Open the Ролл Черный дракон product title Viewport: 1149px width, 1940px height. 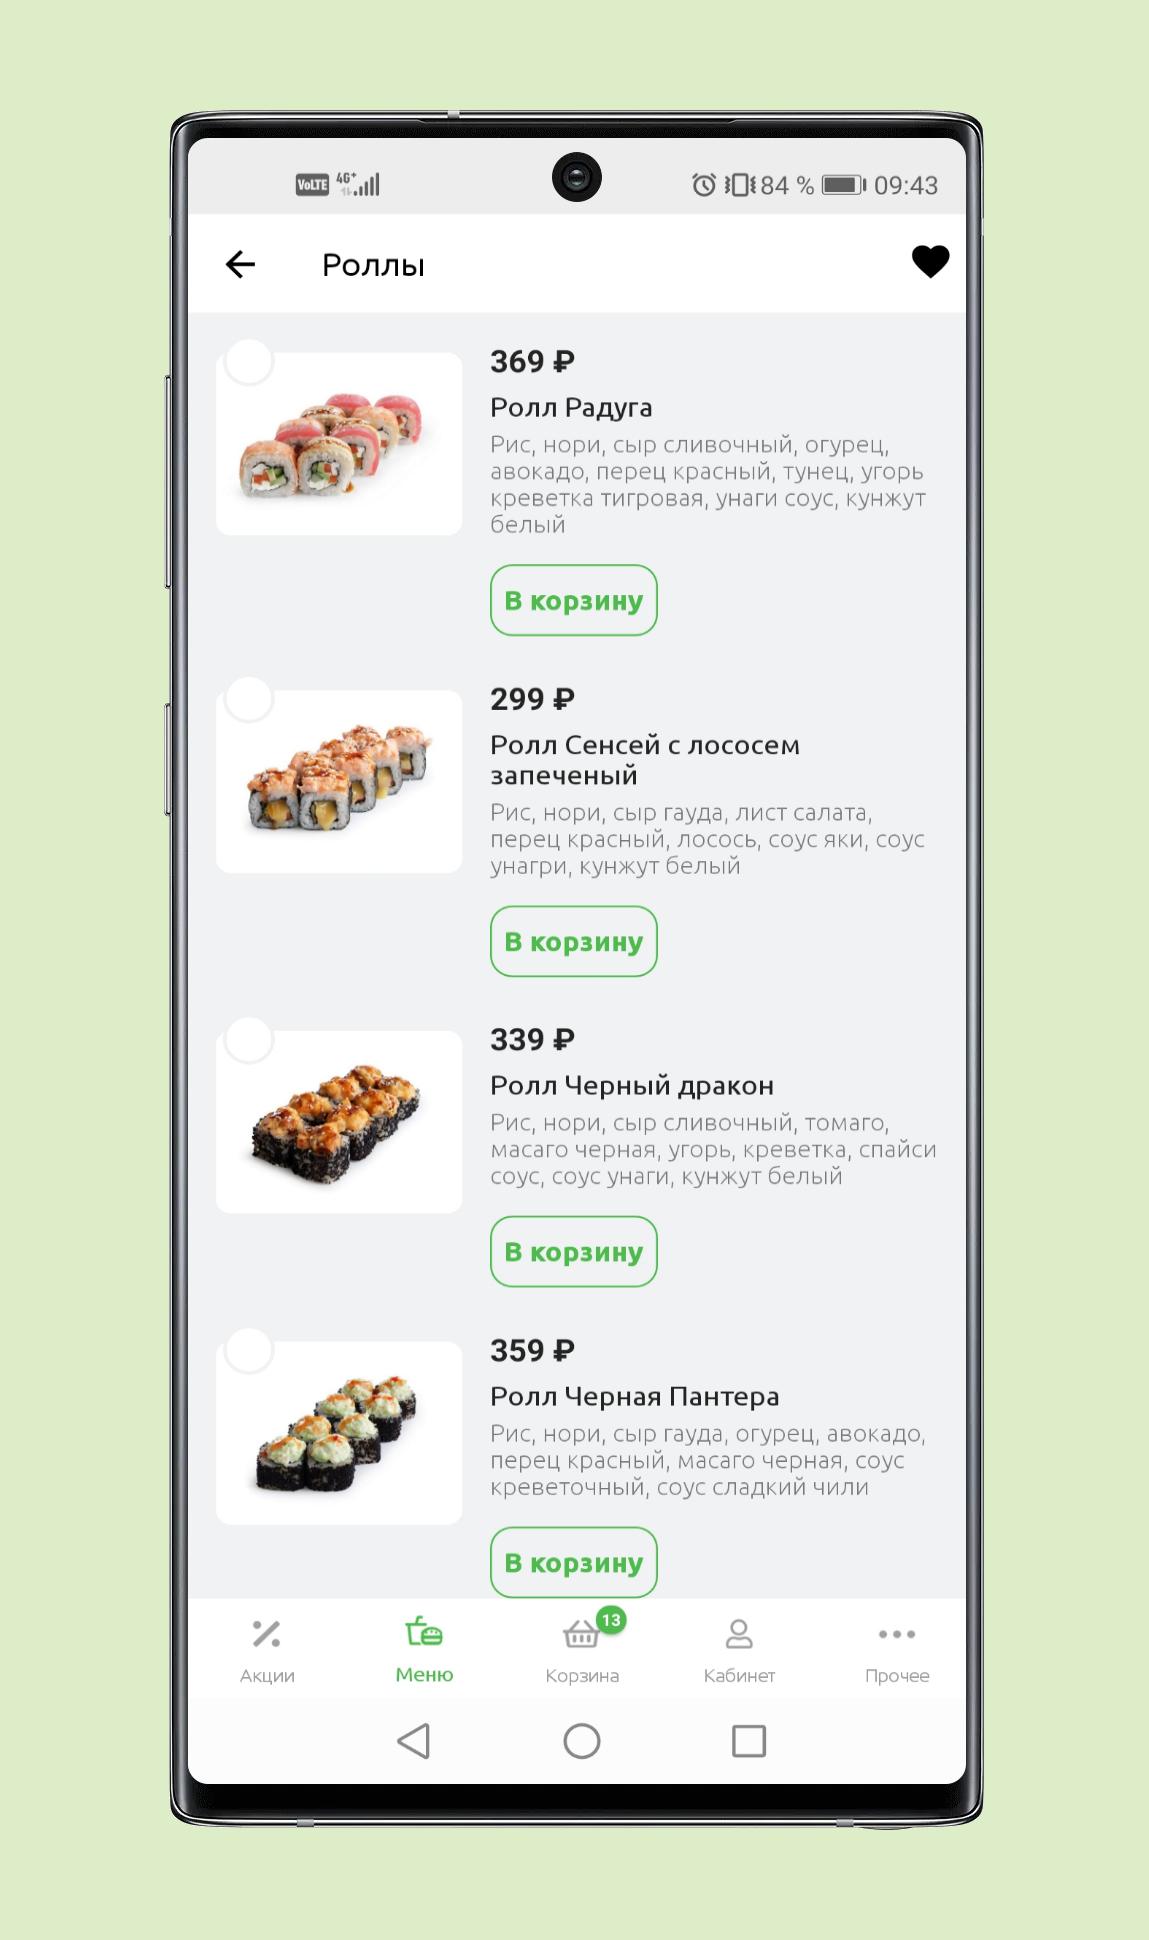(632, 1086)
